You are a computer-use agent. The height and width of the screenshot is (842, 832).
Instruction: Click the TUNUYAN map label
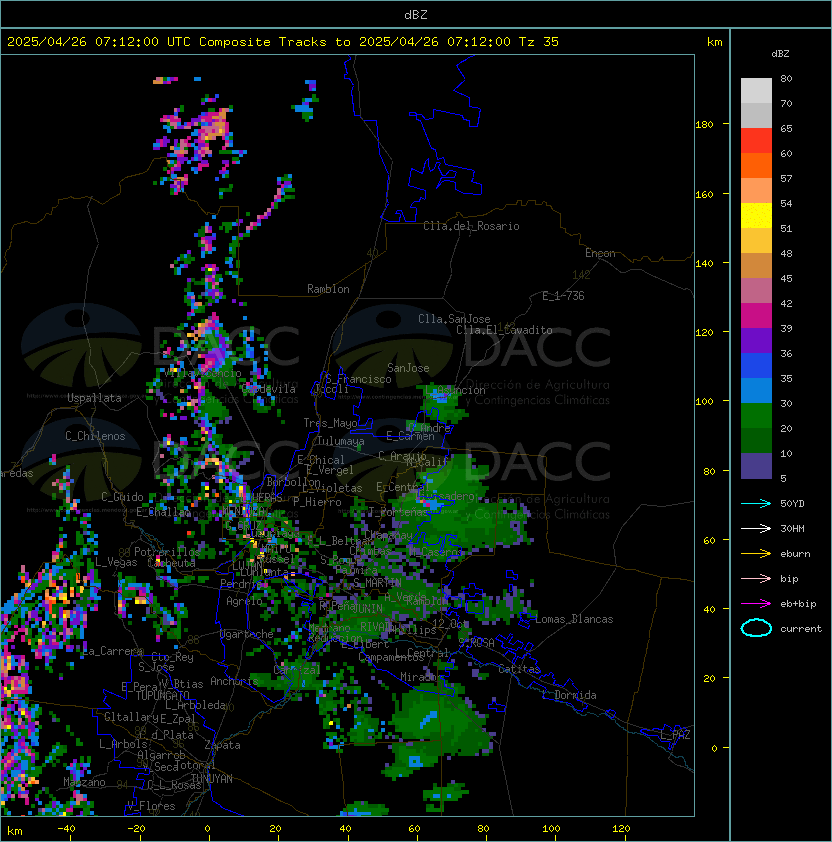coord(212,779)
